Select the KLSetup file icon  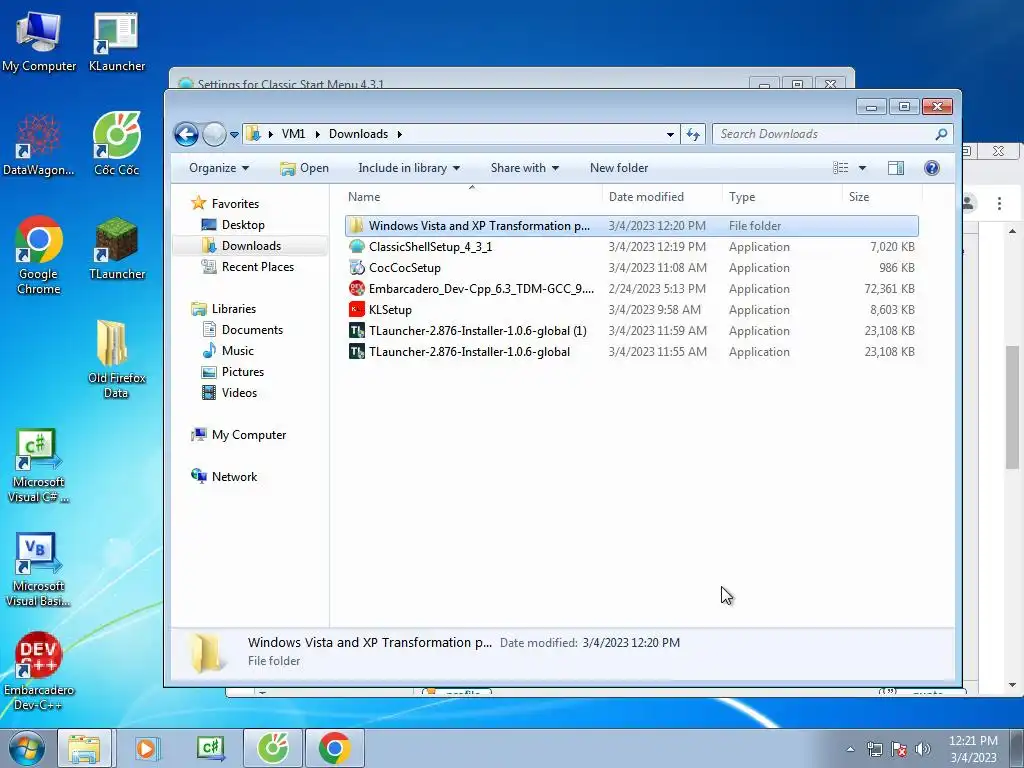click(x=357, y=310)
